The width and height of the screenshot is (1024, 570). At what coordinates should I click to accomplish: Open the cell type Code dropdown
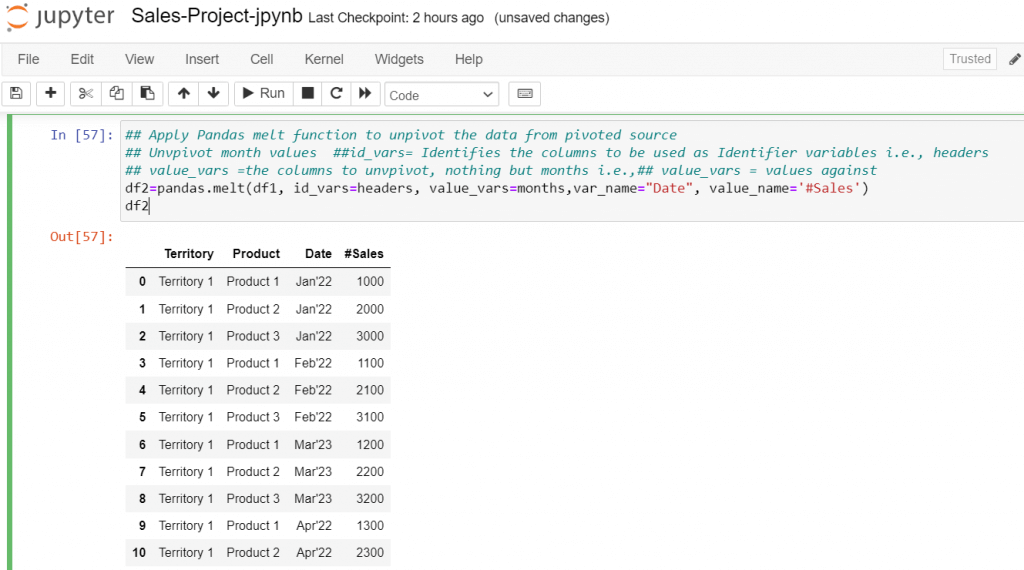[441, 95]
